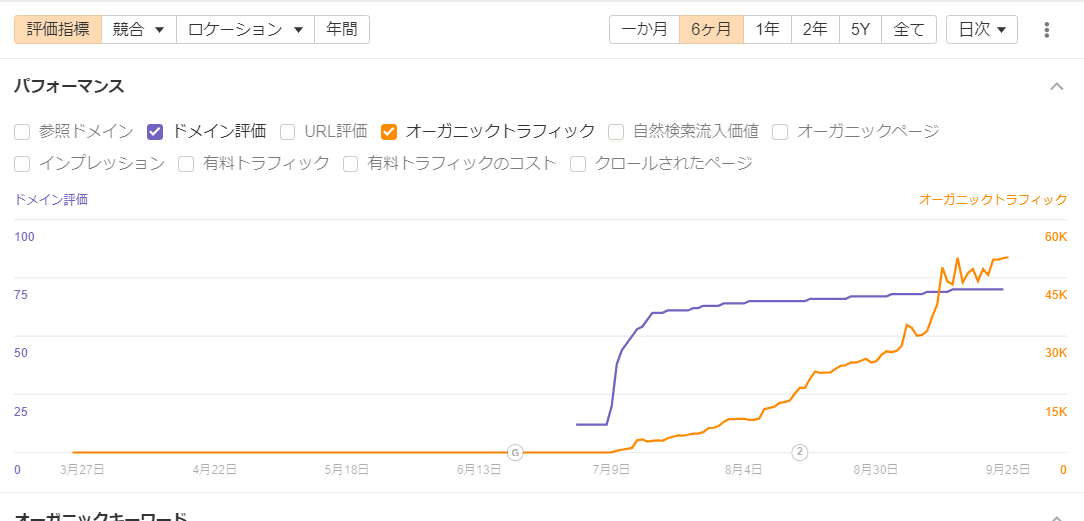Uncheck the ドメイン評価 checkbox

[x=155, y=131]
